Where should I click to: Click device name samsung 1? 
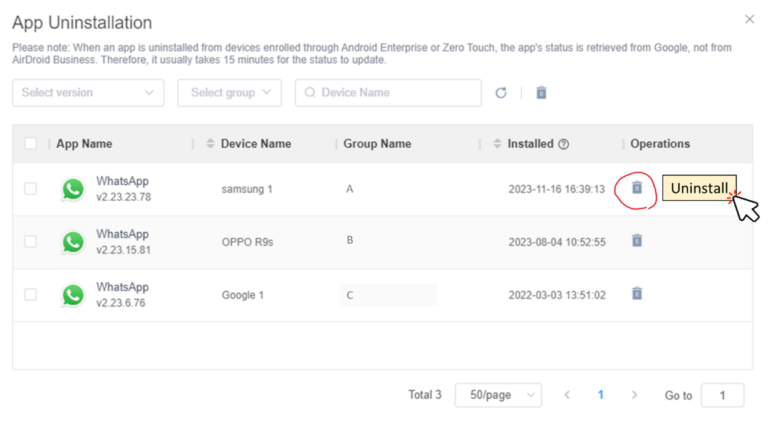247,189
